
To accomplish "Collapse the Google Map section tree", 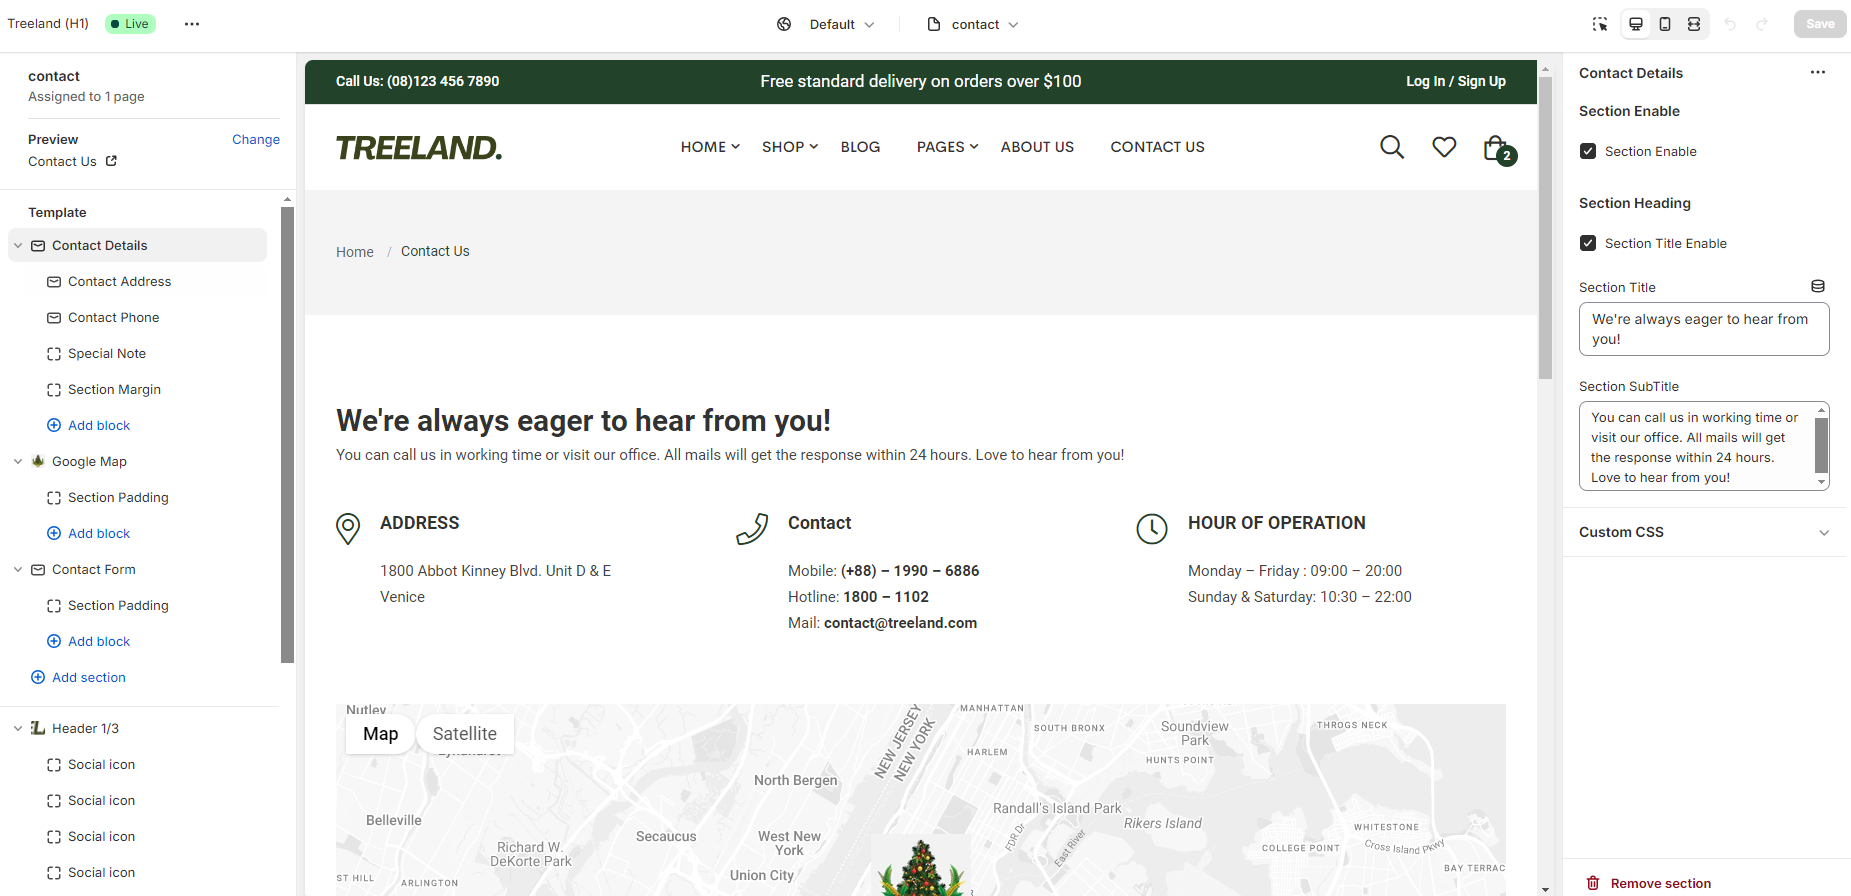I will [18, 461].
